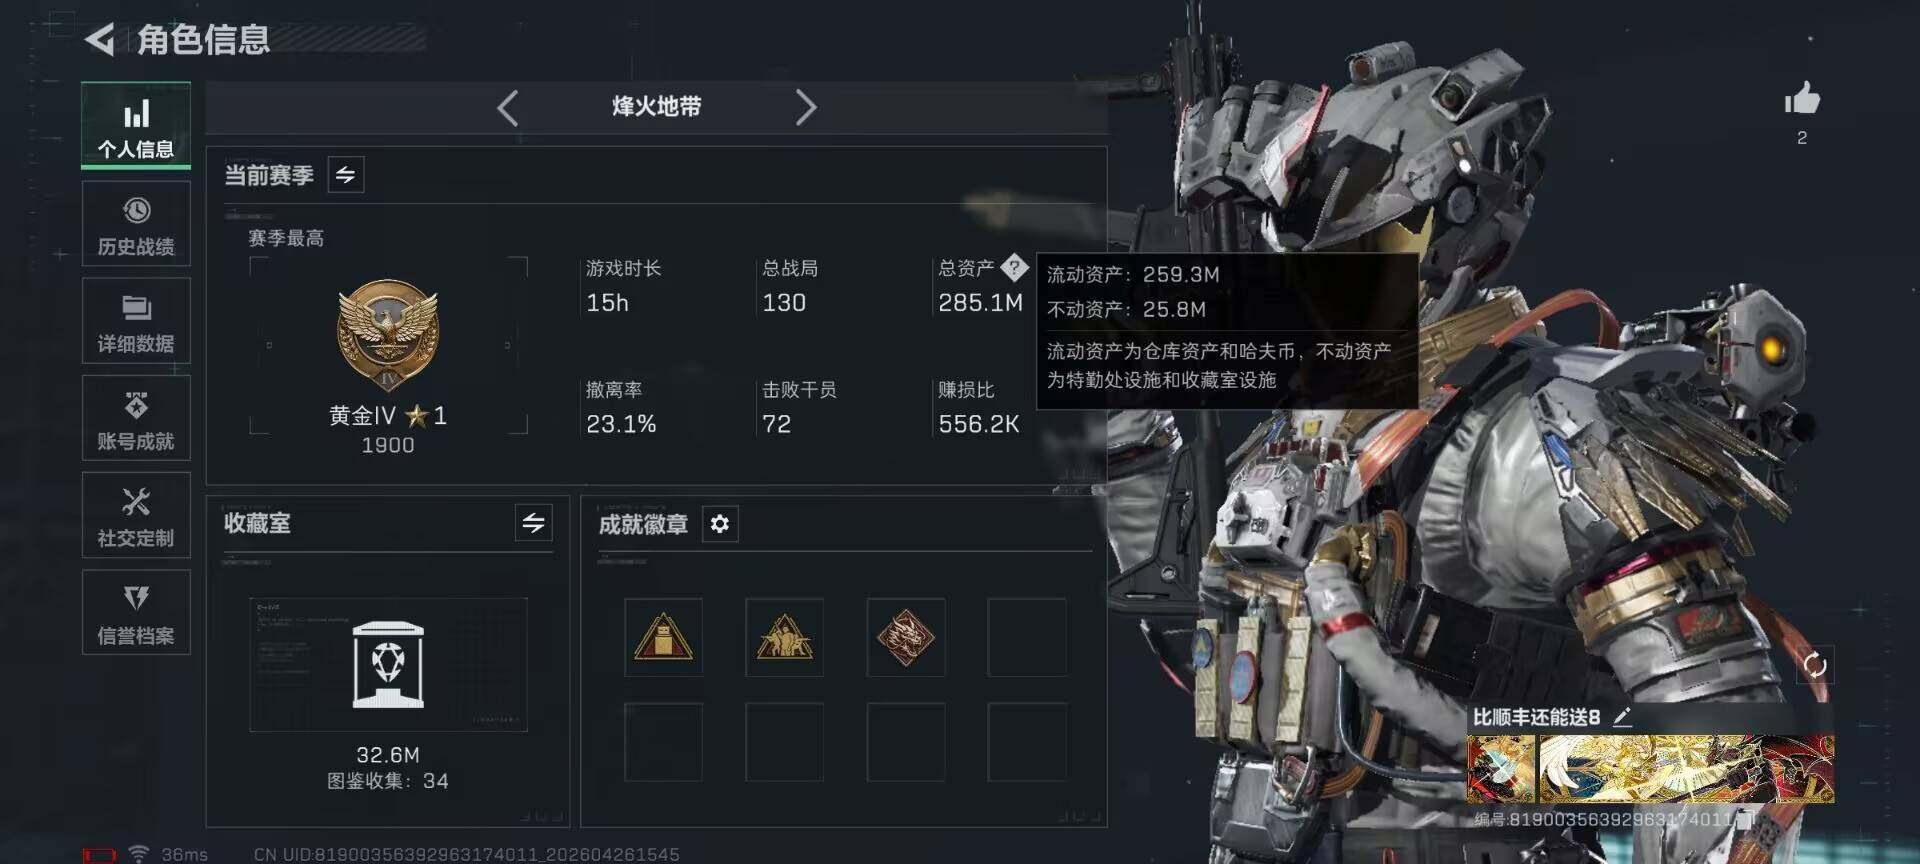Open the 账号成就 tab
Image resolution: width=1920 pixels, height=864 pixels.
tap(136, 418)
